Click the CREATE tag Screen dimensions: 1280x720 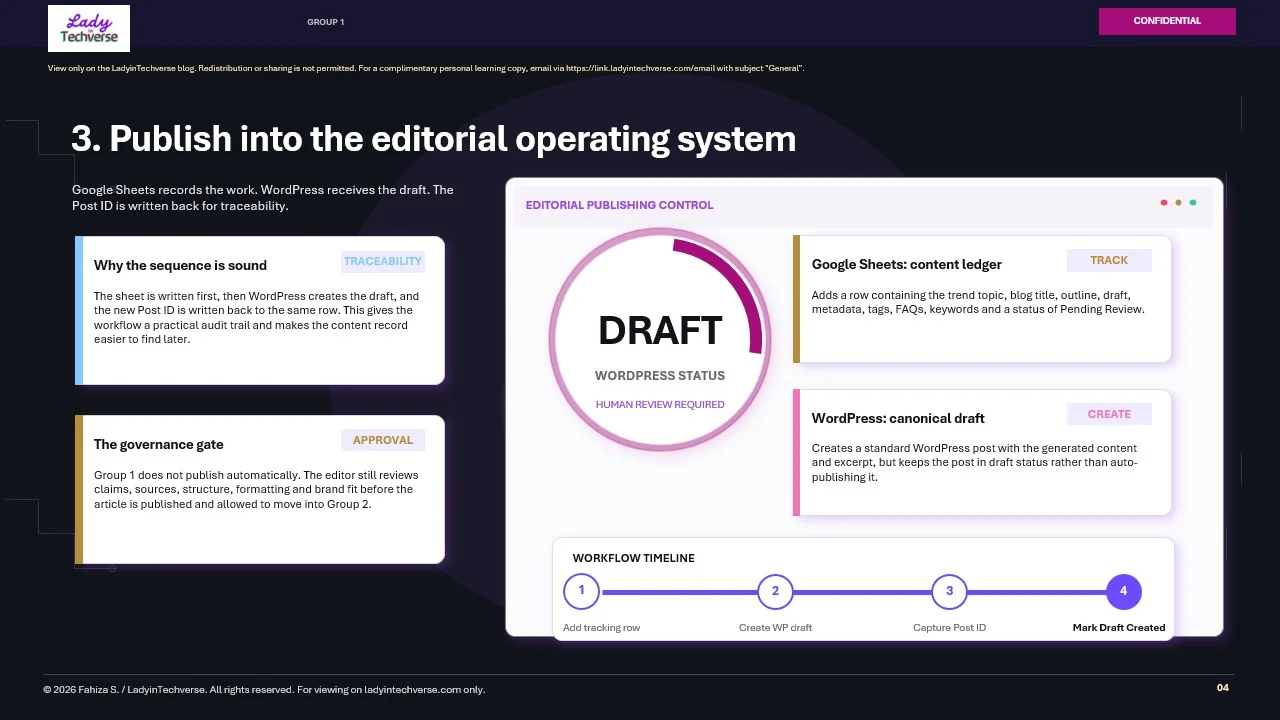(1109, 414)
